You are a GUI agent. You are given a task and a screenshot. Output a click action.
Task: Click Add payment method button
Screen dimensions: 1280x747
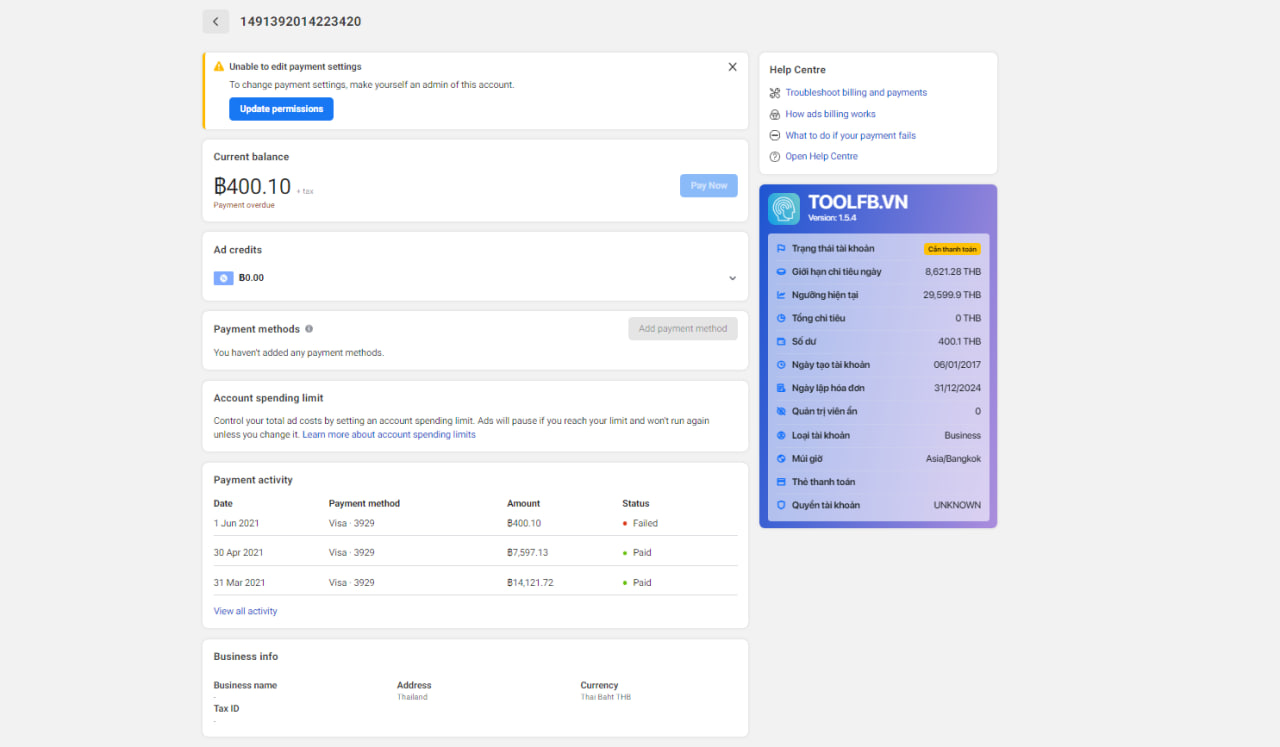click(683, 329)
